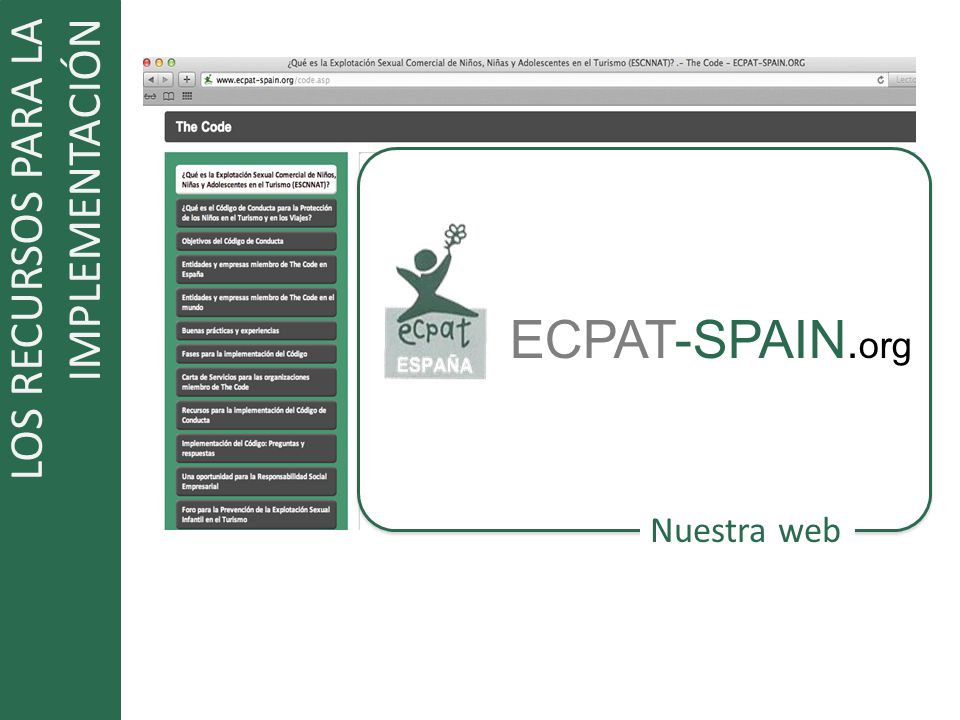This screenshot has width=960, height=720.
Task: Open the bookmarks book icon
Action: tap(168, 96)
